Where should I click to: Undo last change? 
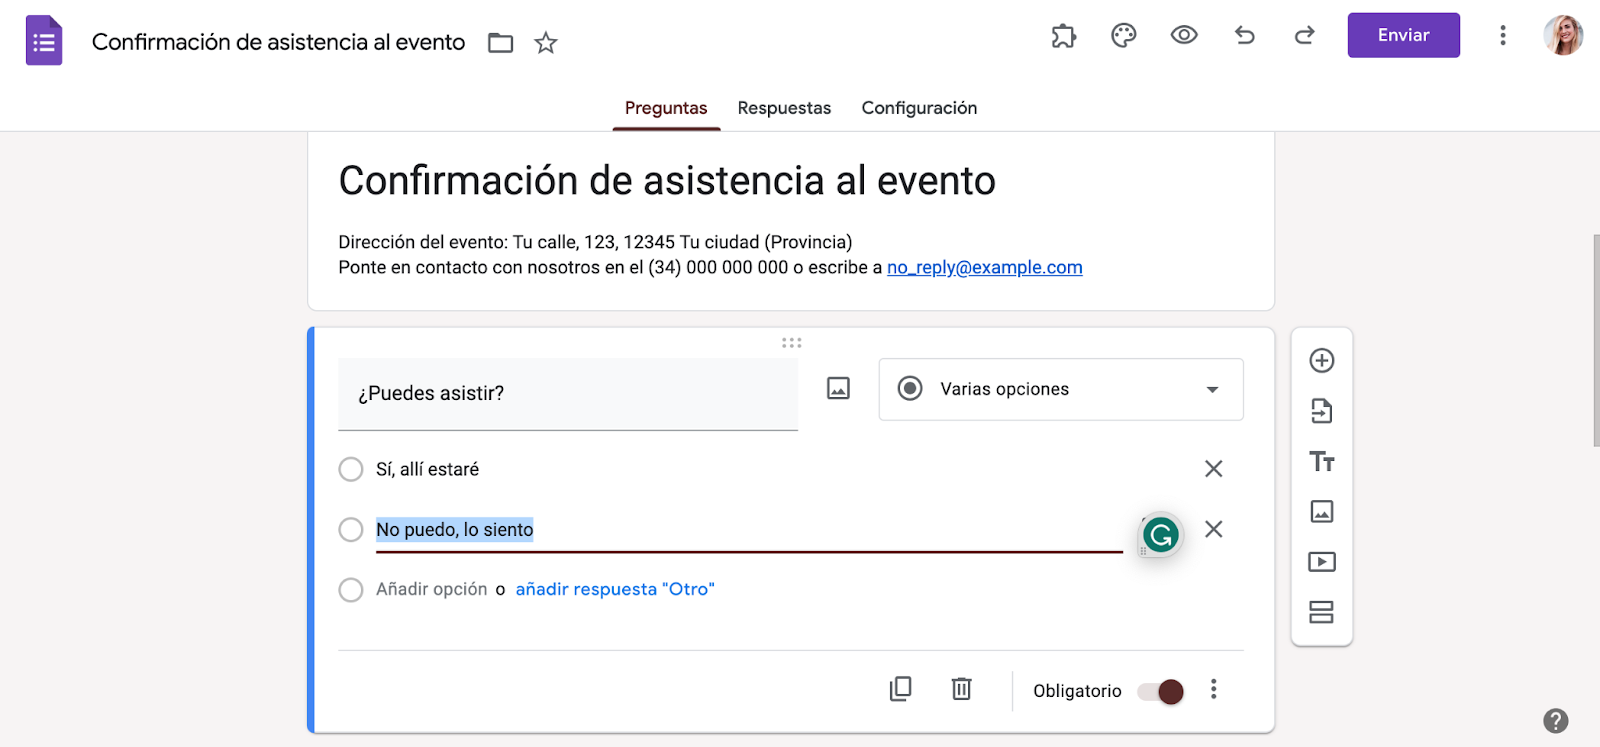pos(1245,36)
